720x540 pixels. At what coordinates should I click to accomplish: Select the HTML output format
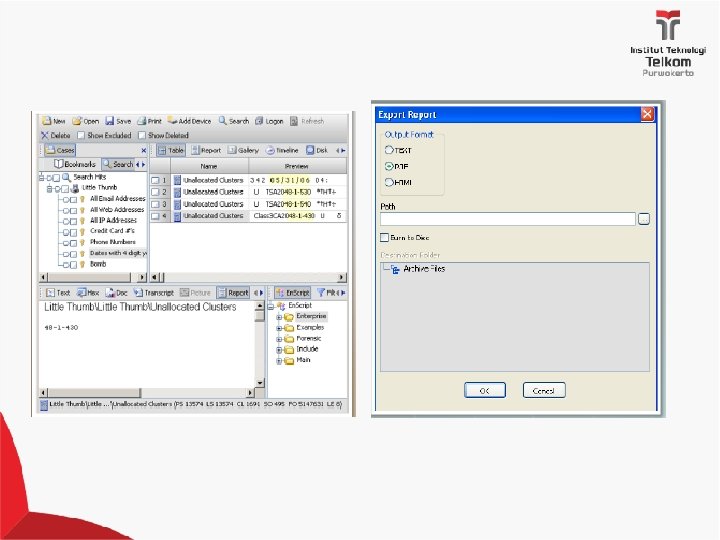(389, 182)
